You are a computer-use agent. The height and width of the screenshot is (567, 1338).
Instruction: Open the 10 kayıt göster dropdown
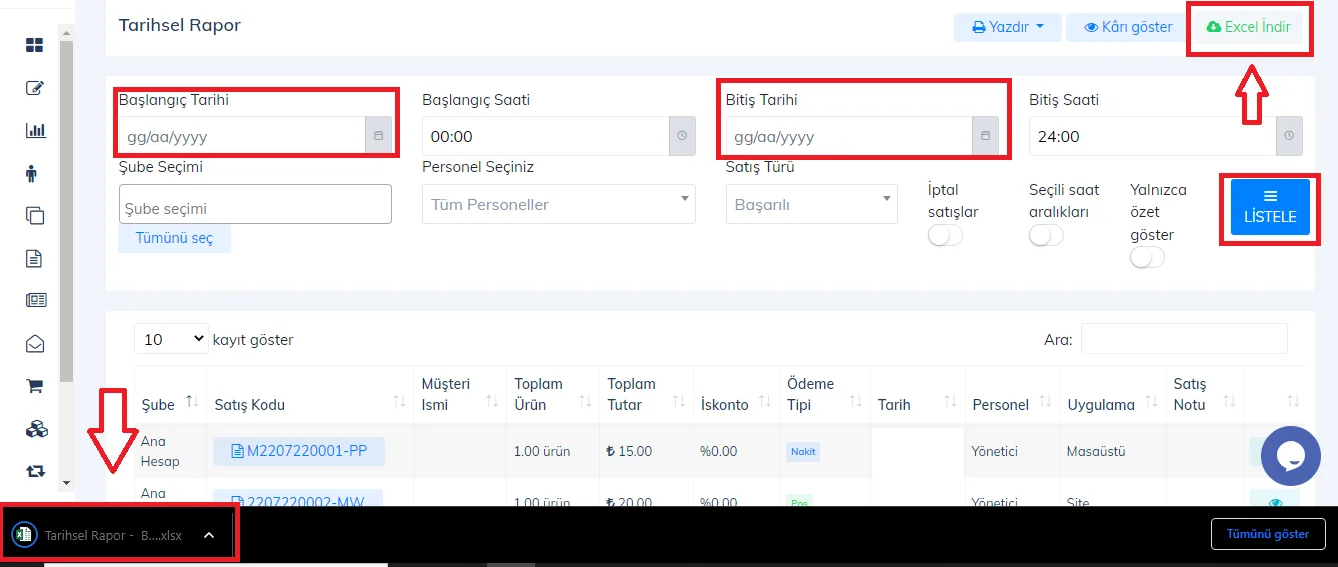[x=171, y=339]
